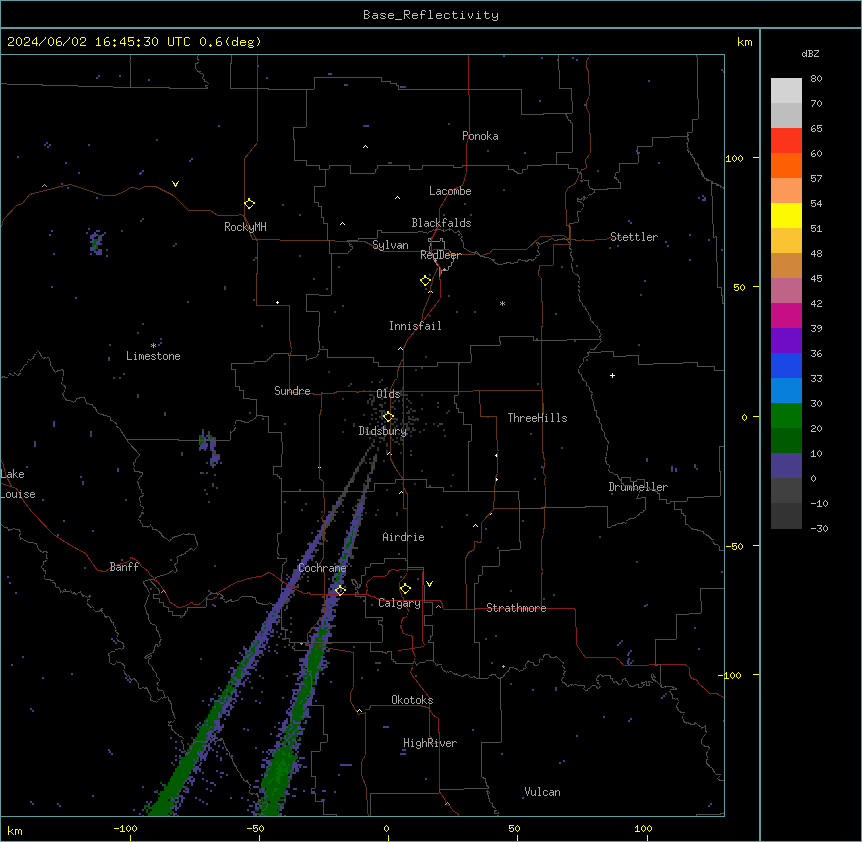Viewport: 862px width, 842px height.
Task: Pick the light blue 30–33 dBZ swatch
Action: (x=786, y=391)
